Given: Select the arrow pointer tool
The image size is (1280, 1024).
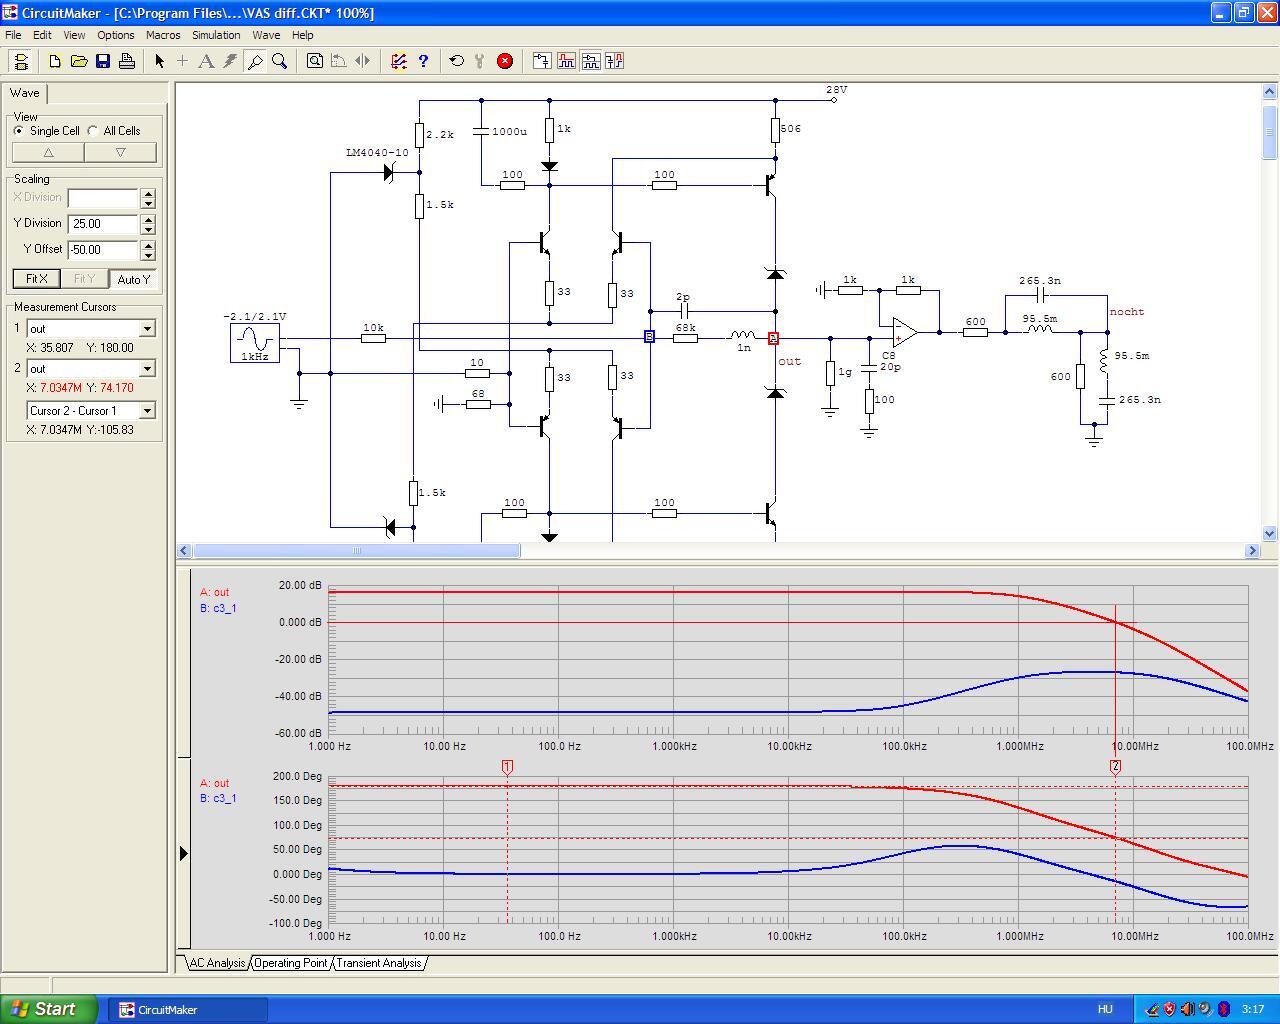Looking at the screenshot, I should (159, 61).
